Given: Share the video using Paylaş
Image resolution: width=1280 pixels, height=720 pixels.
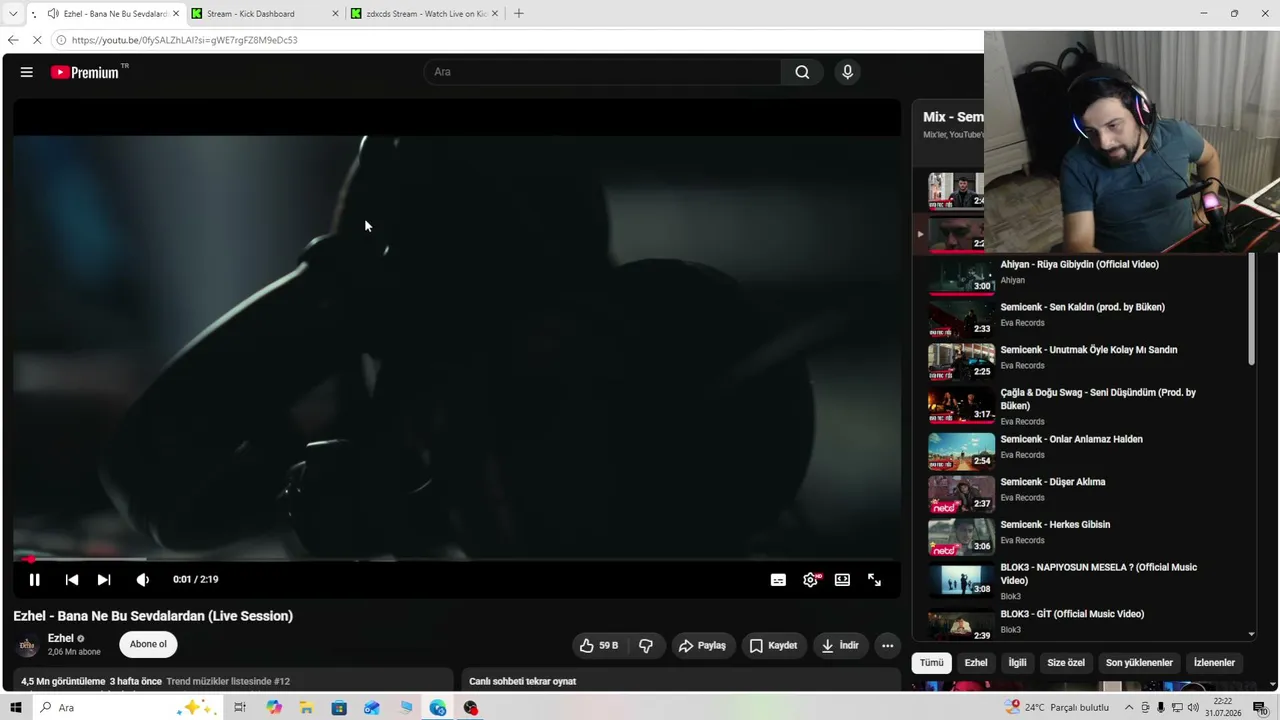Looking at the screenshot, I should [702, 646].
